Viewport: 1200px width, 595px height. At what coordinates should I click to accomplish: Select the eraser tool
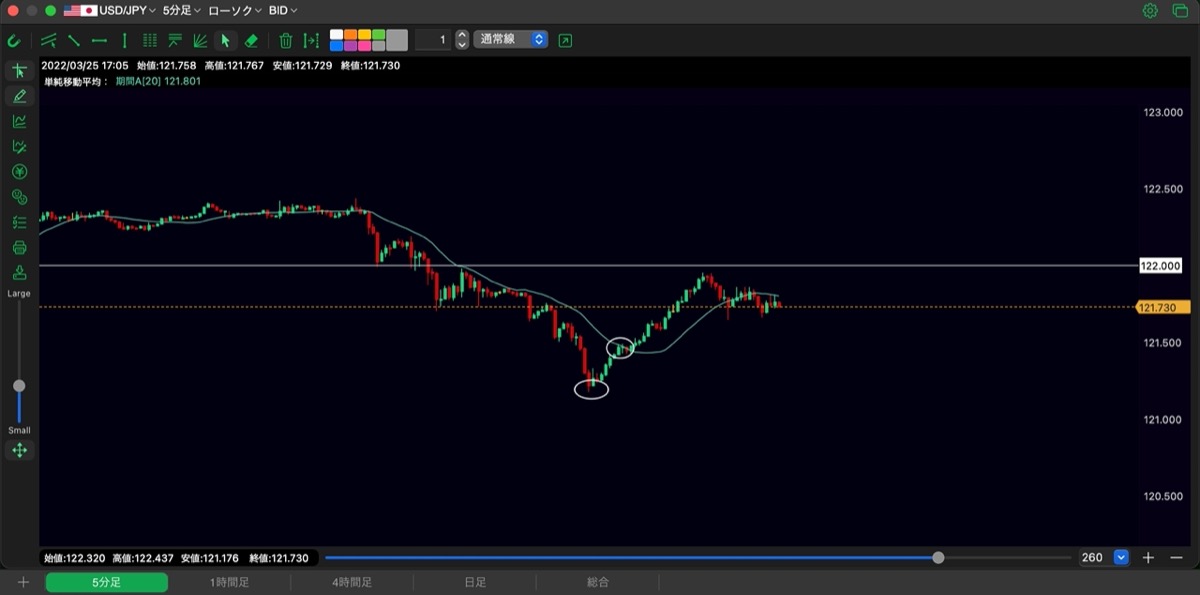[251, 41]
